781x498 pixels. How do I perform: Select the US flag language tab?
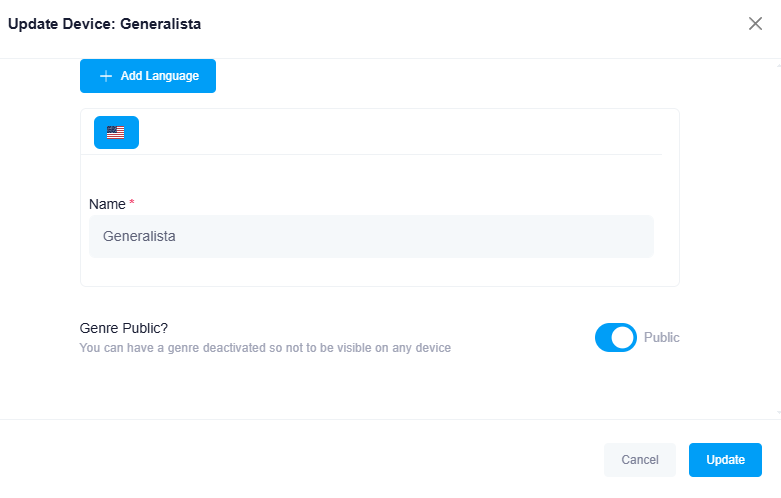(x=116, y=132)
